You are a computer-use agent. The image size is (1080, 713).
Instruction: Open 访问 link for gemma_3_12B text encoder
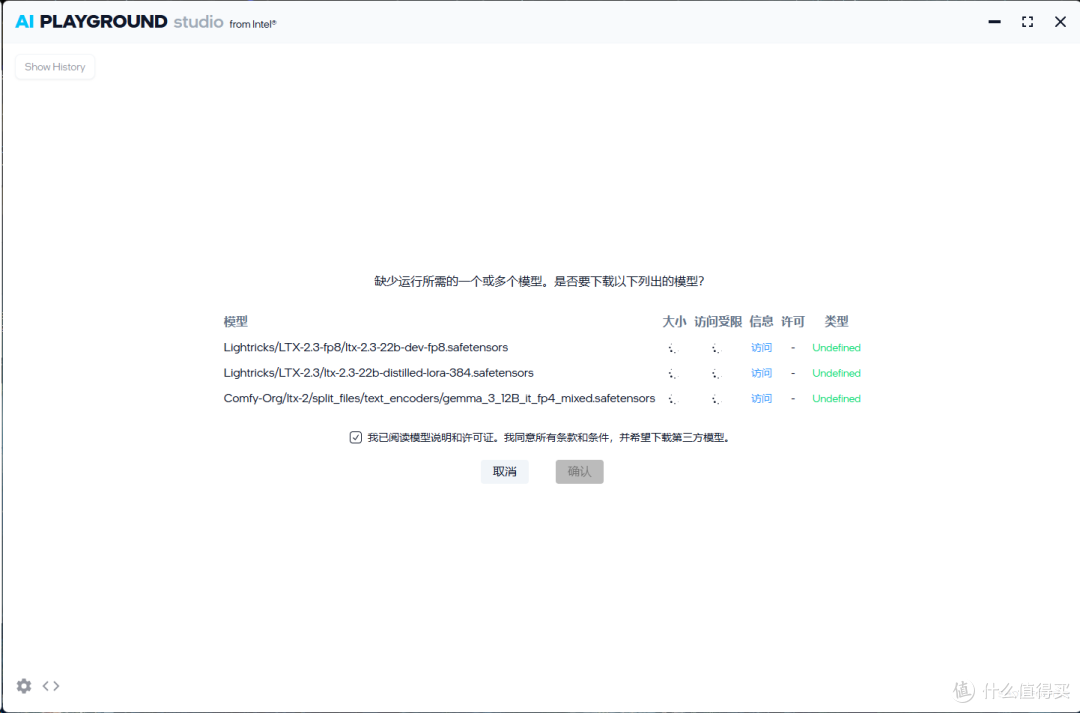[761, 399]
